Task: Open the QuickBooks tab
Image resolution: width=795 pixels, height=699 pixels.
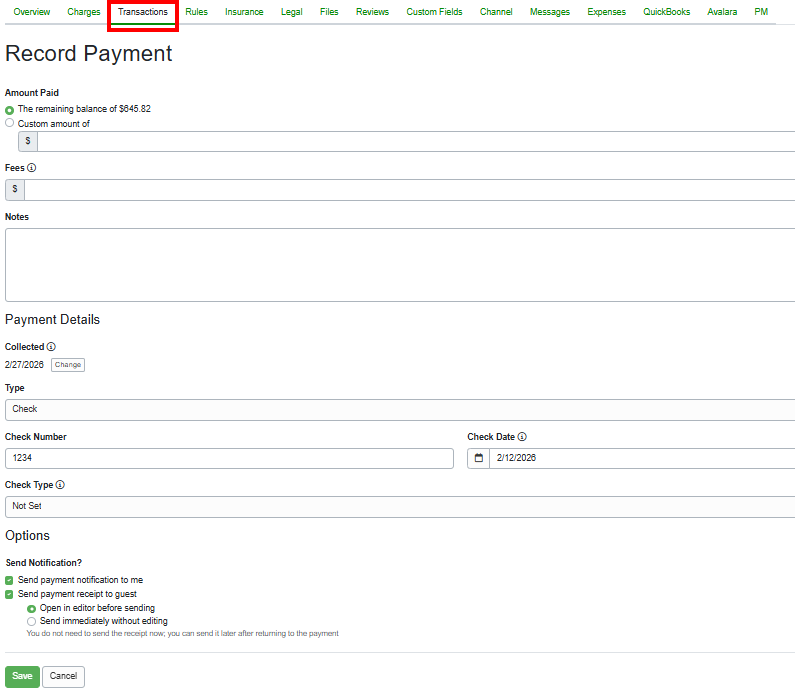Action: [666, 12]
